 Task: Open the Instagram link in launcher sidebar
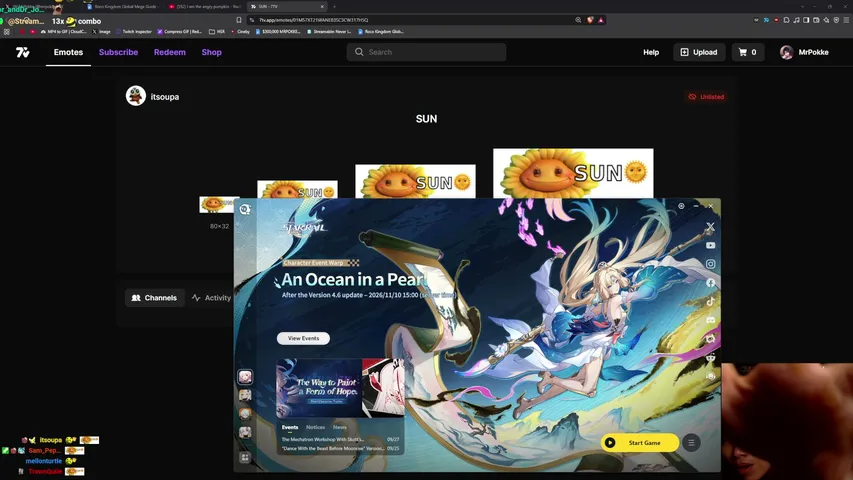(x=710, y=264)
